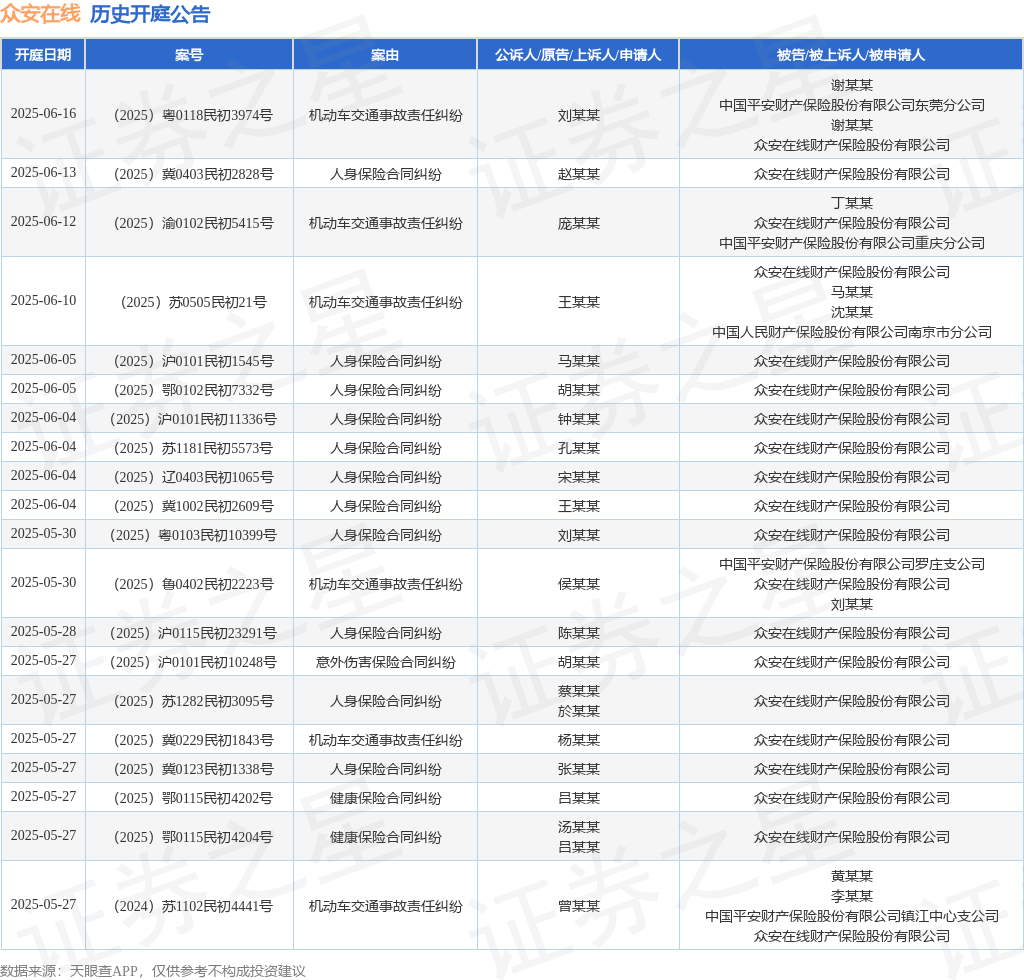
Task: Click plaintiff 汤某某
Action: (x=579, y=827)
